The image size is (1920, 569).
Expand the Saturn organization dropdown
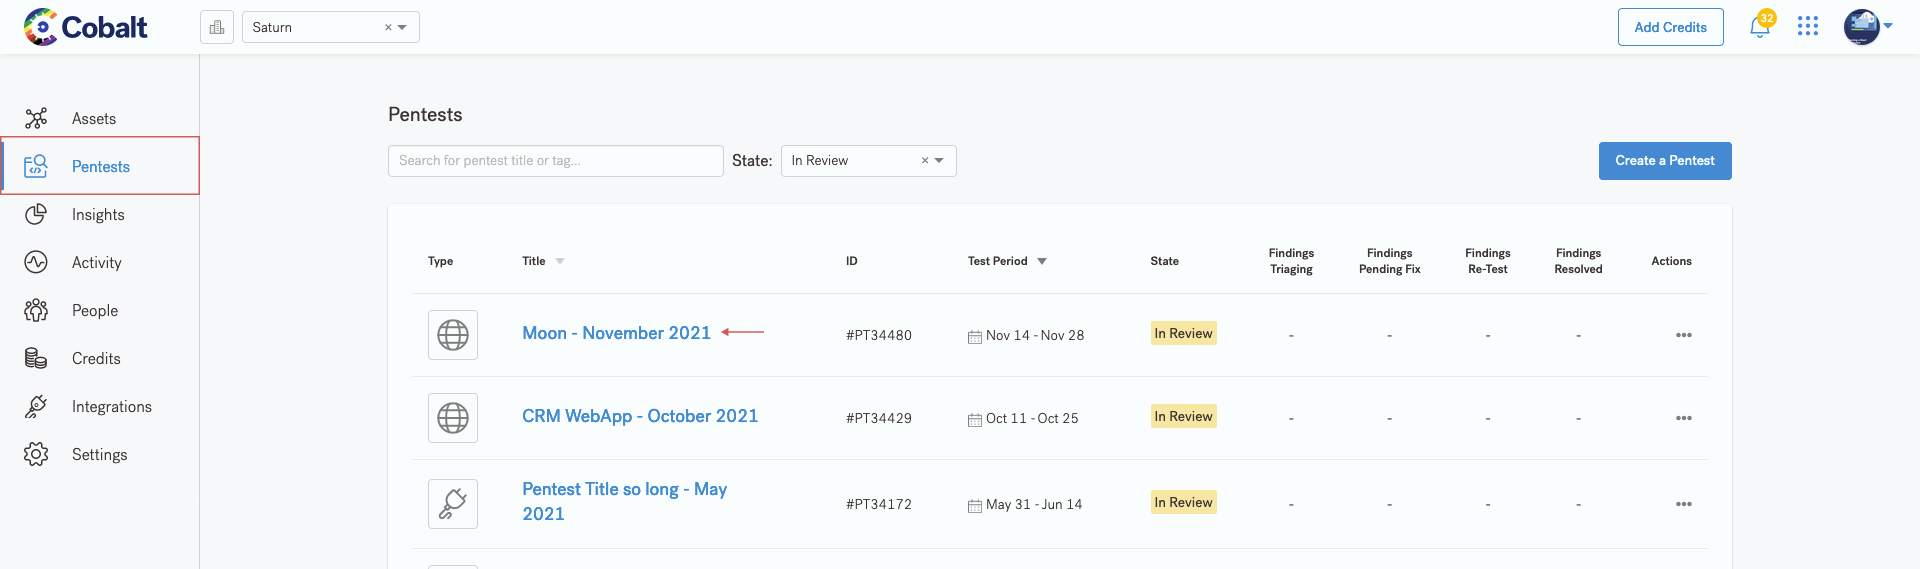(x=402, y=27)
